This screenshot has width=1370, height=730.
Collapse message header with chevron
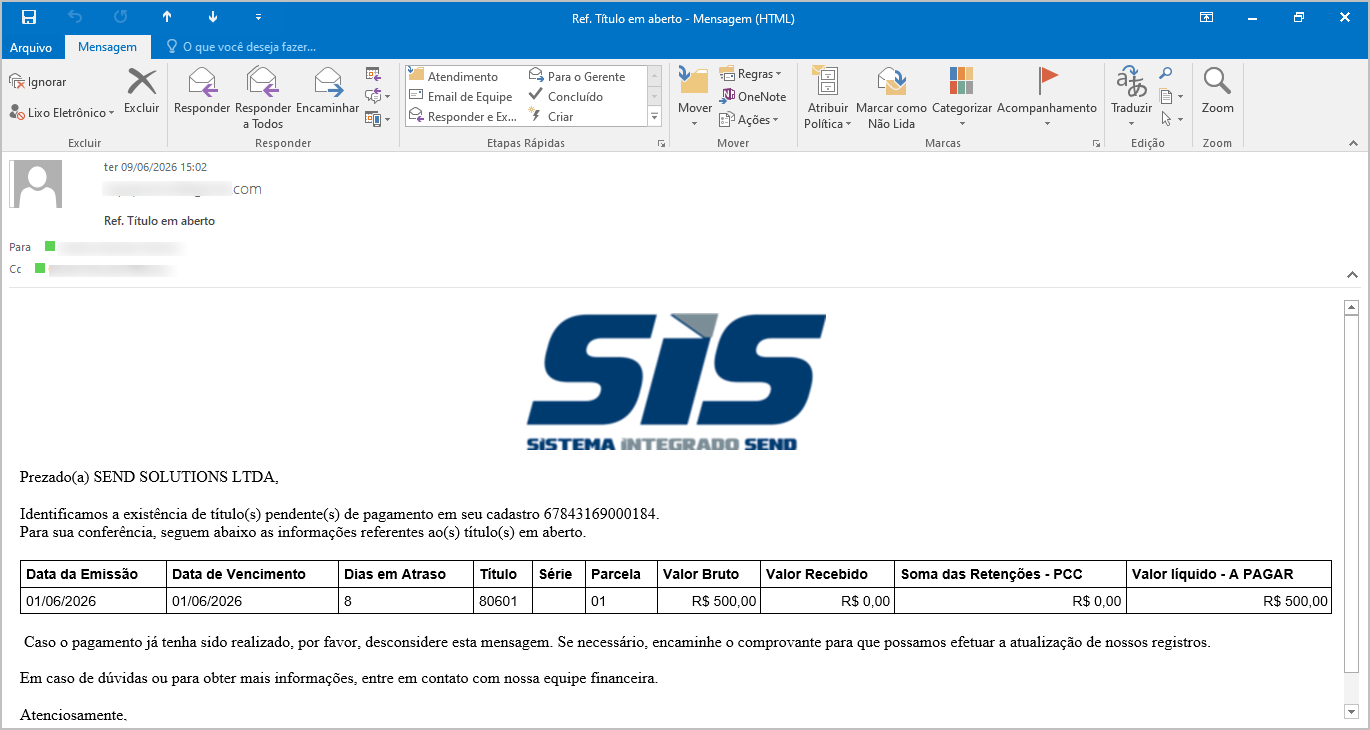pyautogui.click(x=1353, y=274)
